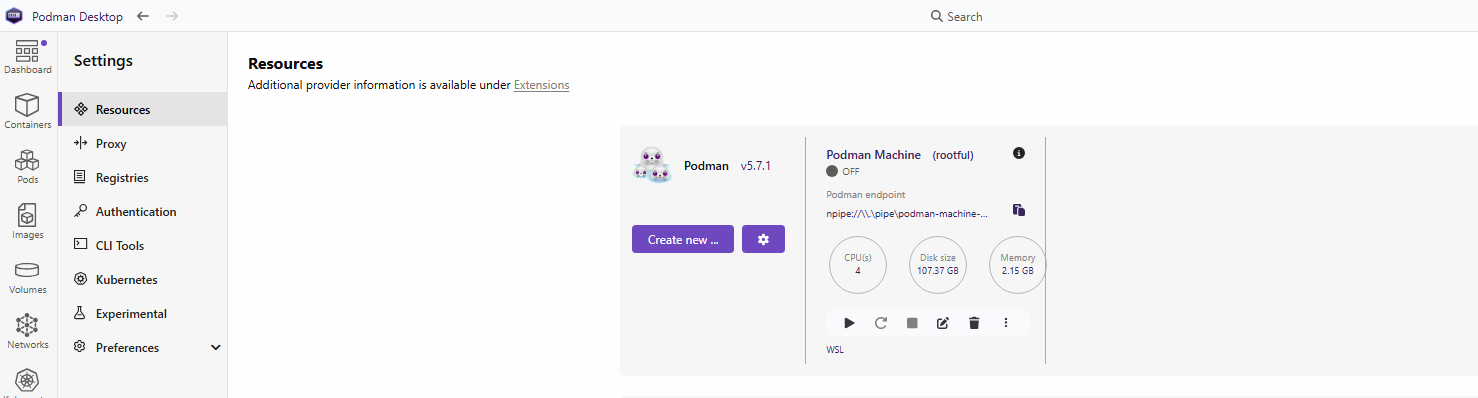Image resolution: width=1478 pixels, height=398 pixels.
Task: Click the Memory 2.15 GB gauge
Action: coord(1017,264)
